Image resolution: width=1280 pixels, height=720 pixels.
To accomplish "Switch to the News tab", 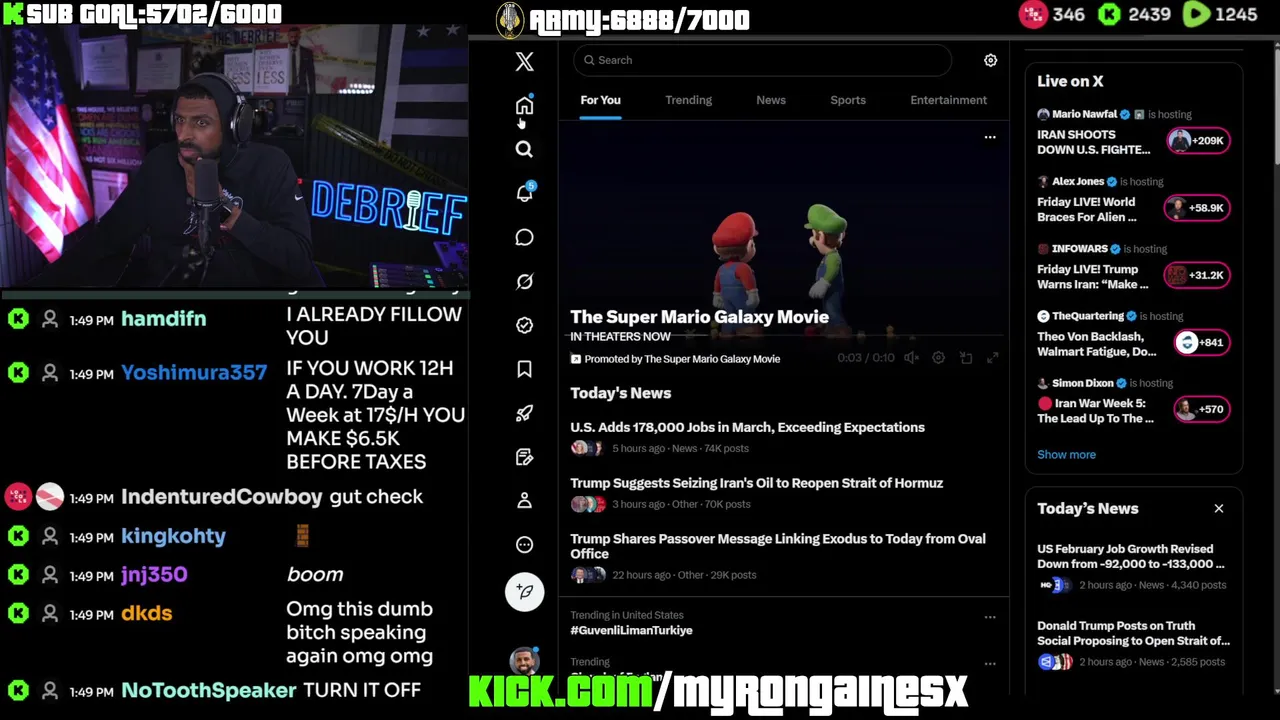I will click(x=771, y=100).
